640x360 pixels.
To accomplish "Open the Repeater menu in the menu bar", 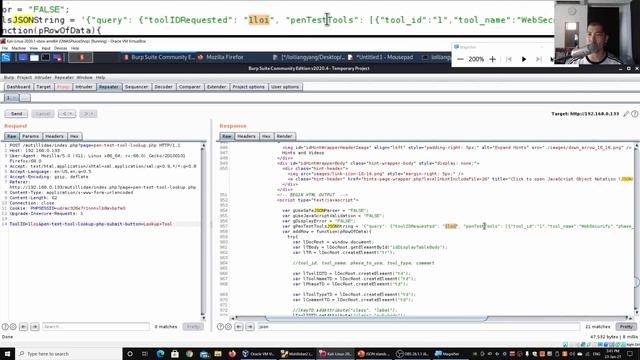I will tap(64, 77).
